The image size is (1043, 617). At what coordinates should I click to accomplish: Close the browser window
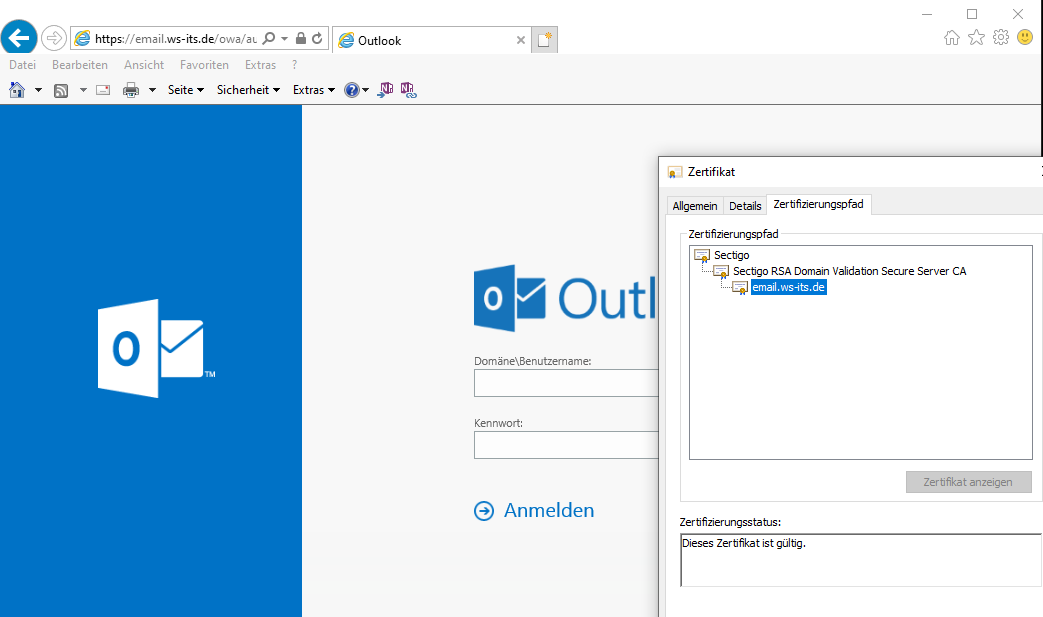(1018, 14)
